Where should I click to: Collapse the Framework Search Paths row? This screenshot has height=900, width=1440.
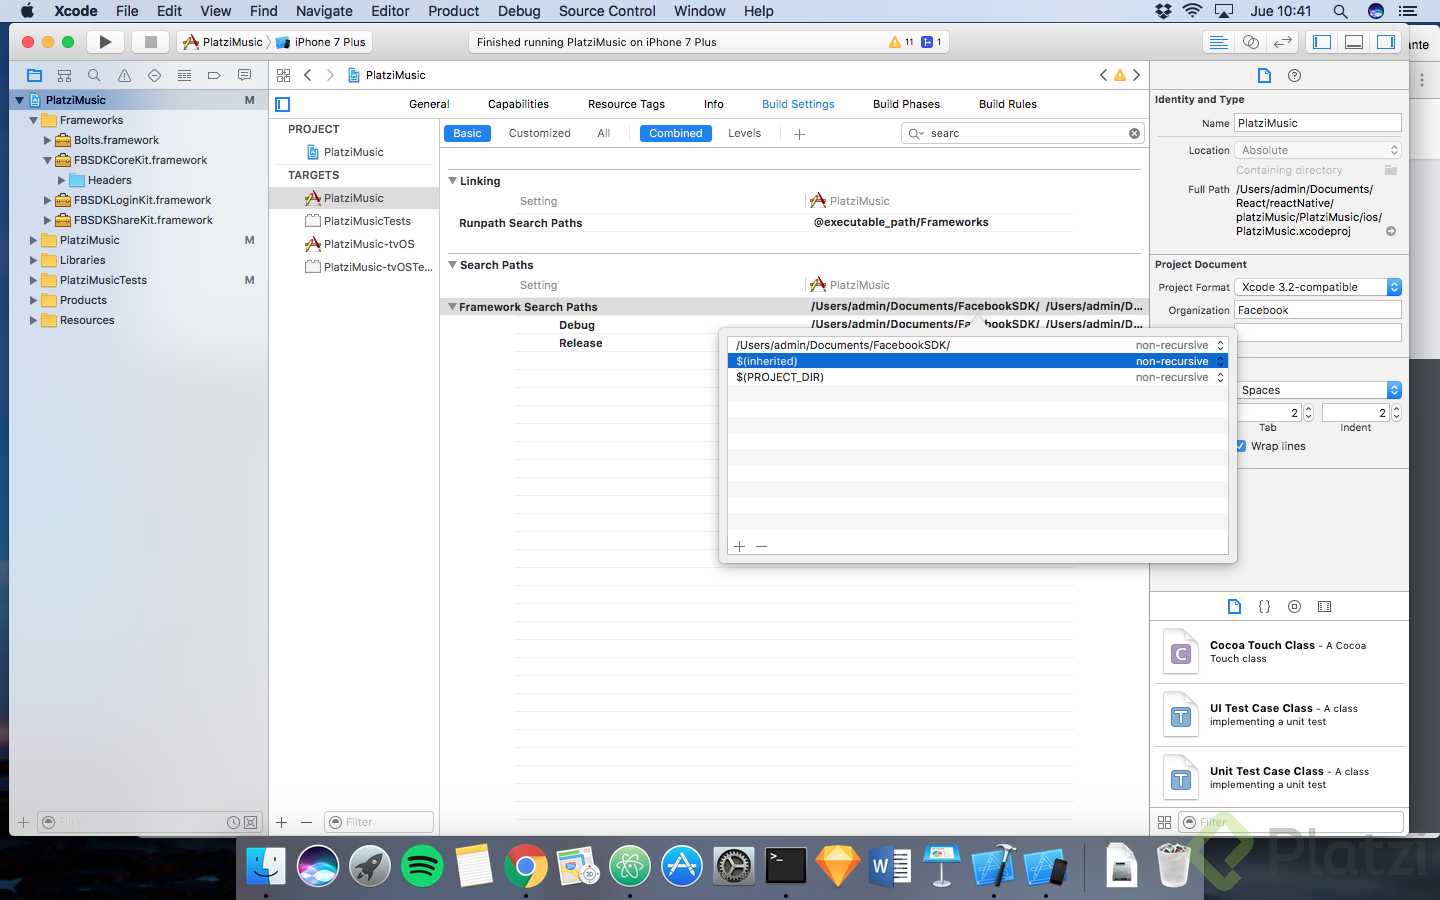click(x=452, y=307)
